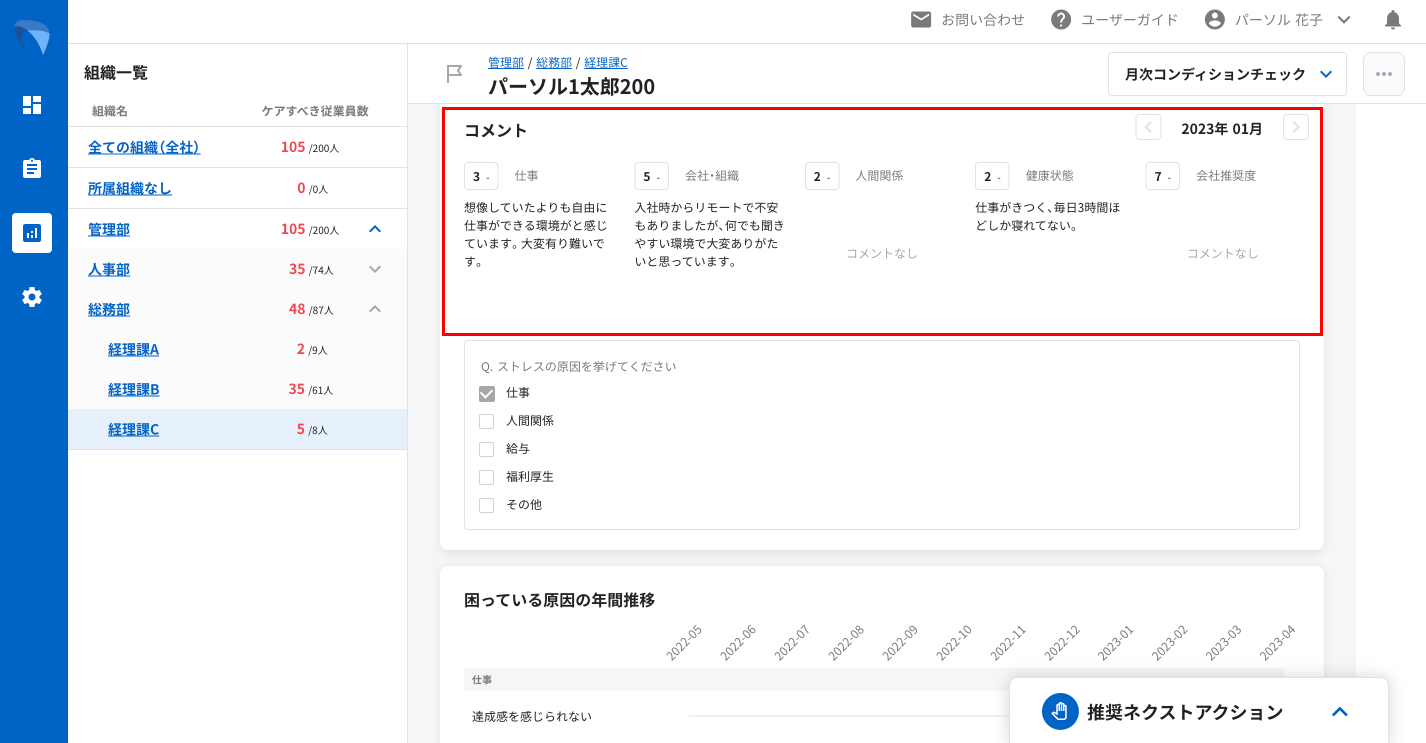Open settings gear in left sidebar
The image size is (1426, 743).
coord(32,297)
